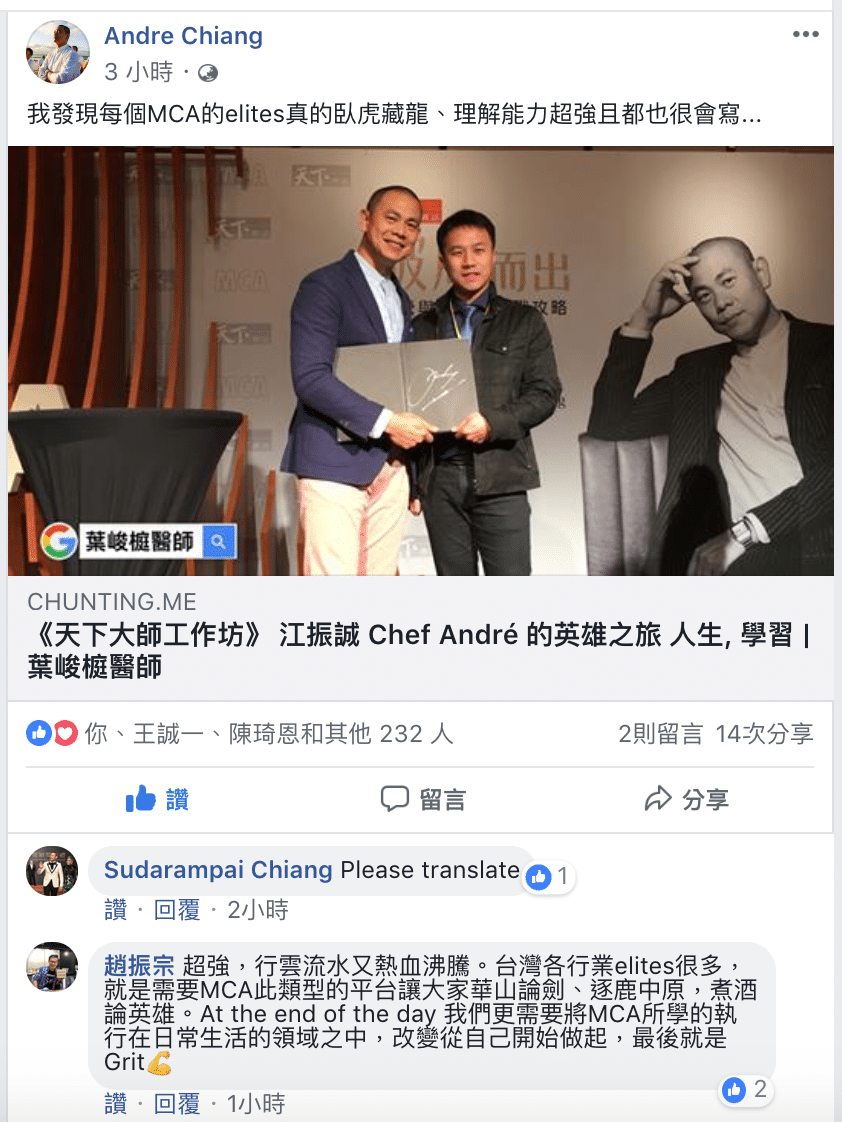Reply to Sudarampai Chiang's comment via 回覆
Viewport: 842px width, 1122px height.
[177, 910]
